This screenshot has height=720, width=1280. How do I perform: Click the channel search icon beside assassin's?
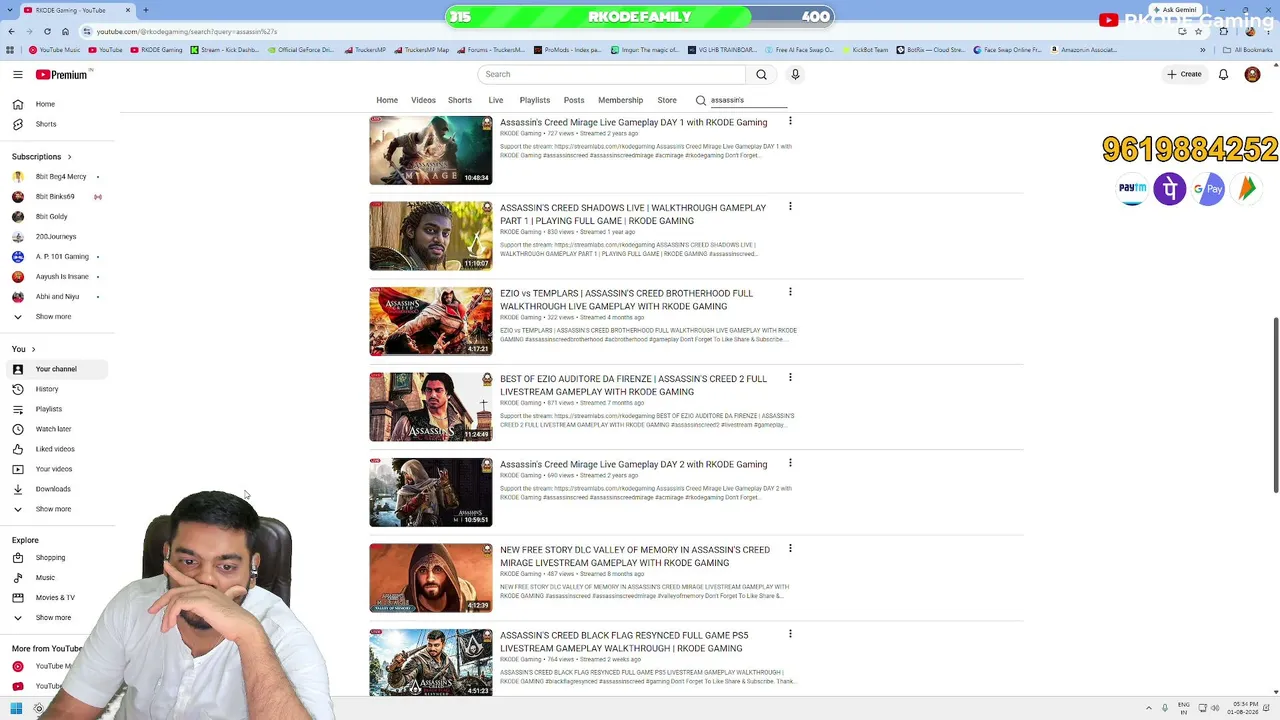(701, 100)
